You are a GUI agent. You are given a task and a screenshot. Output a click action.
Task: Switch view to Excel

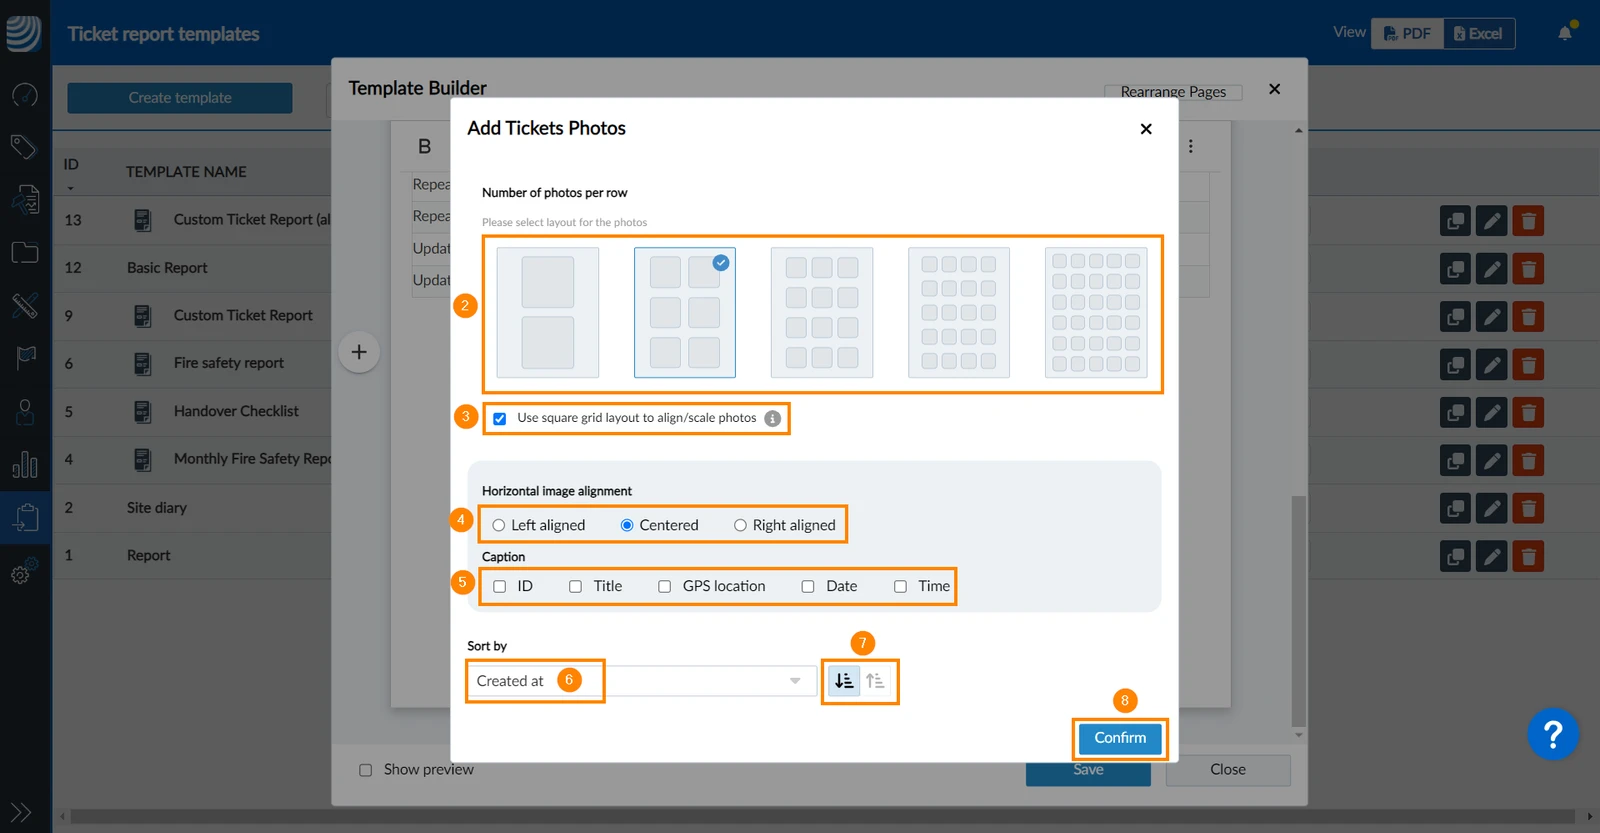(x=1479, y=34)
